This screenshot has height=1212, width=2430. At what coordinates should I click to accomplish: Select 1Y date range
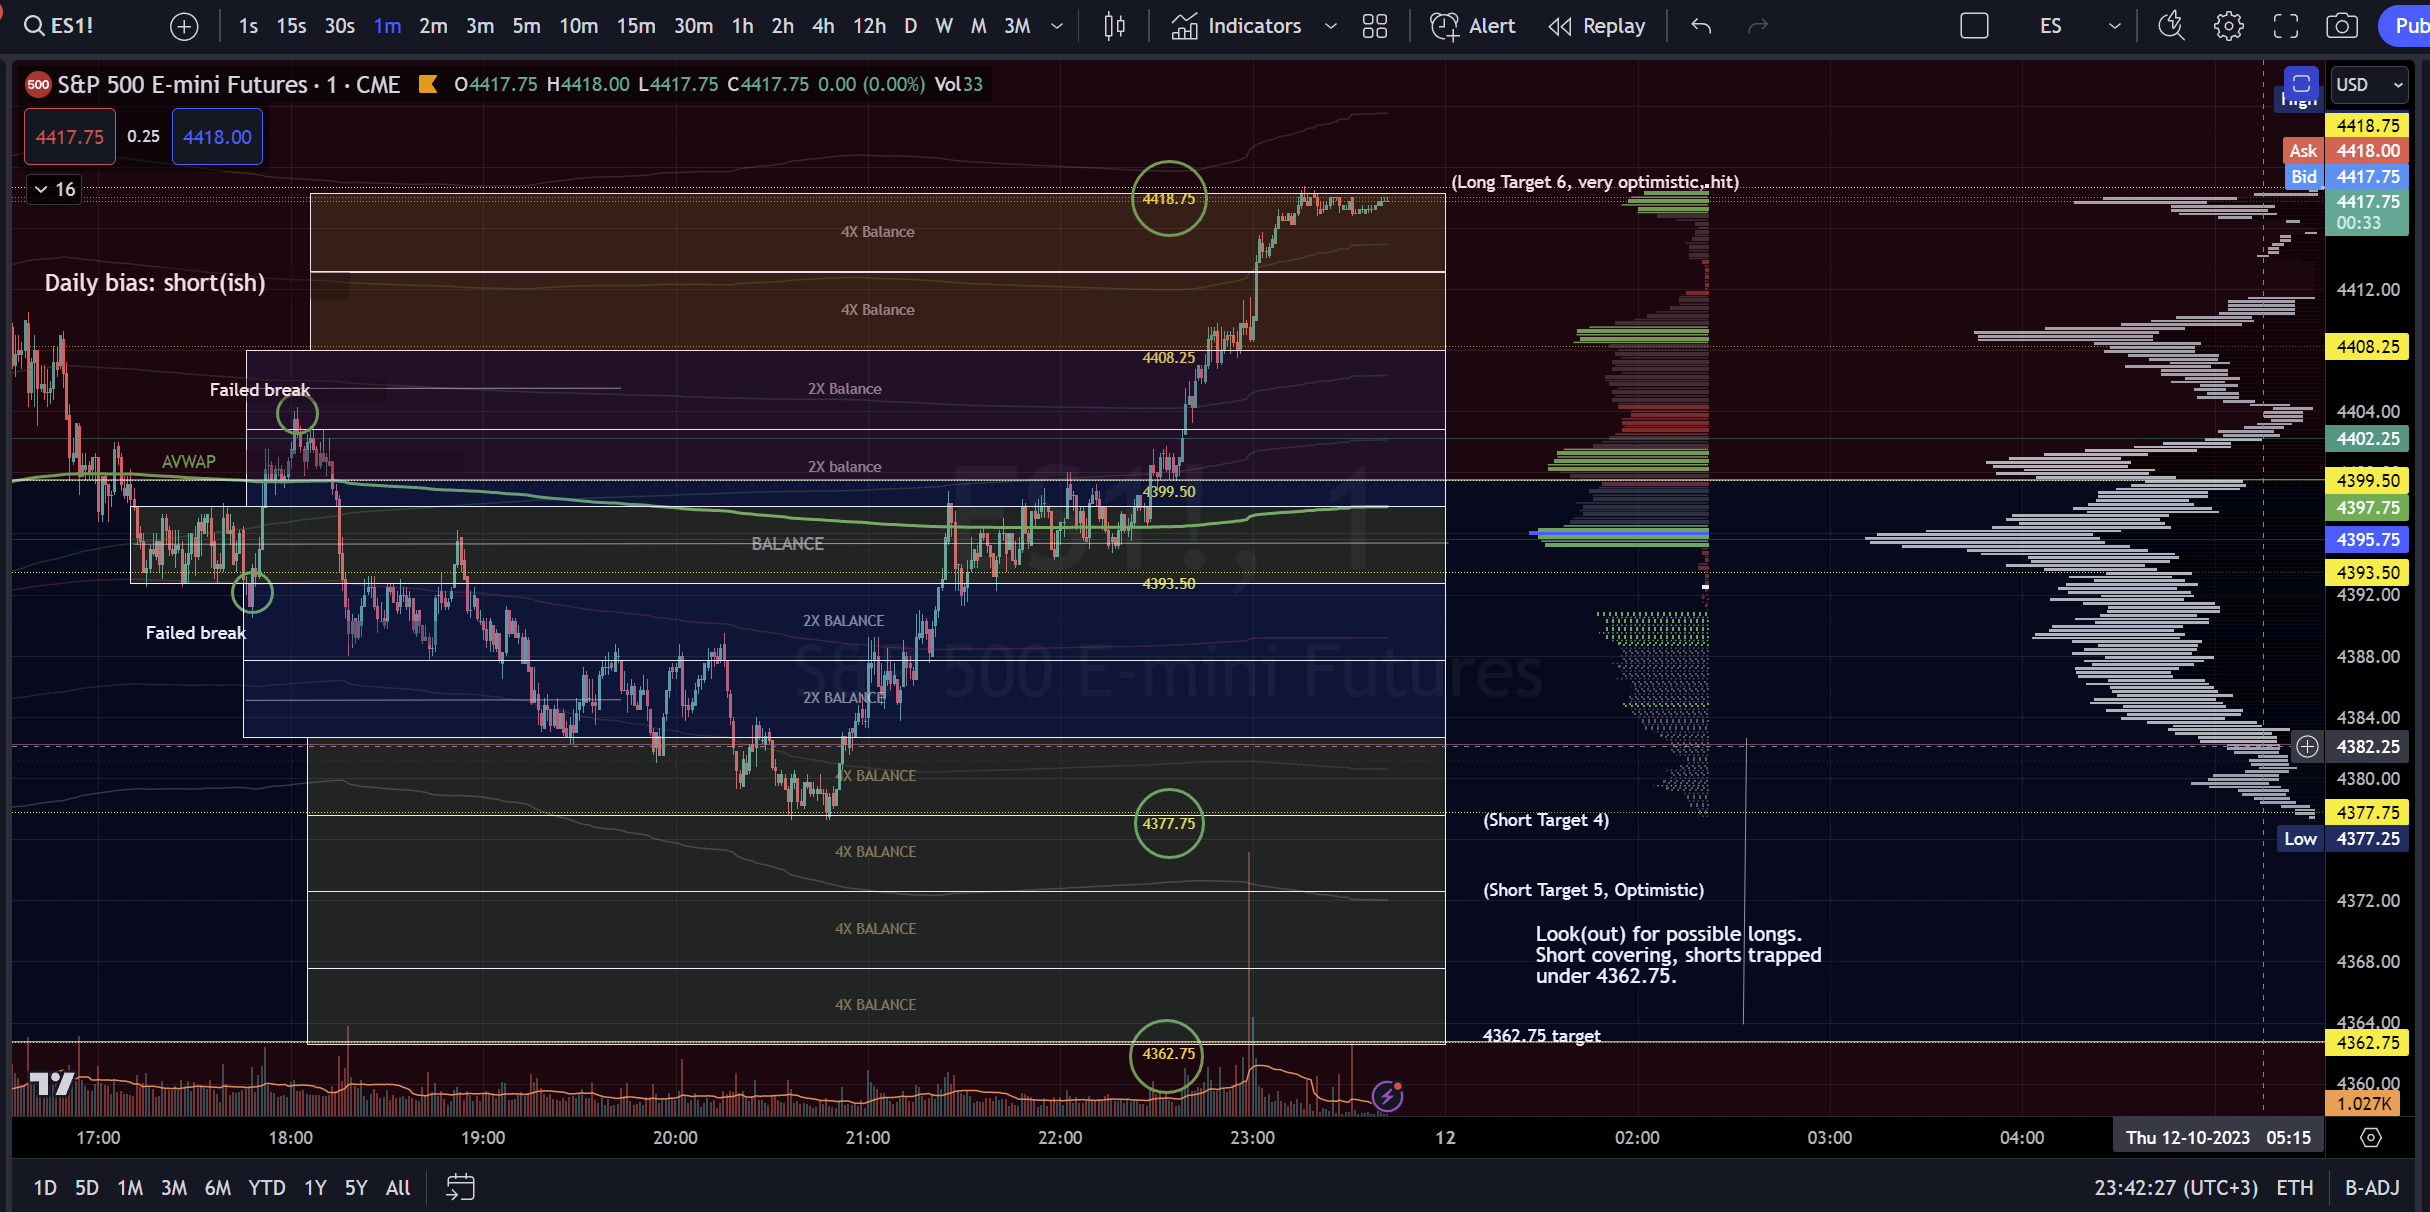pyautogui.click(x=315, y=1188)
